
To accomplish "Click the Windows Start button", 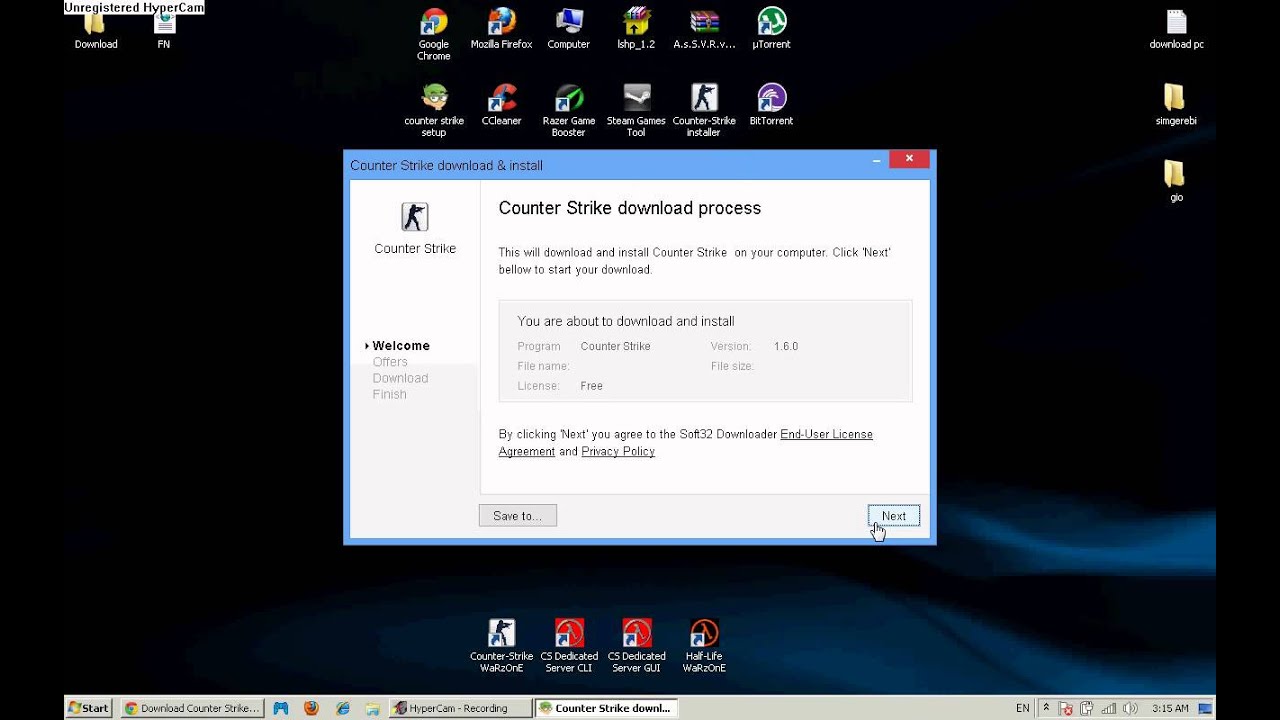I will [88, 708].
